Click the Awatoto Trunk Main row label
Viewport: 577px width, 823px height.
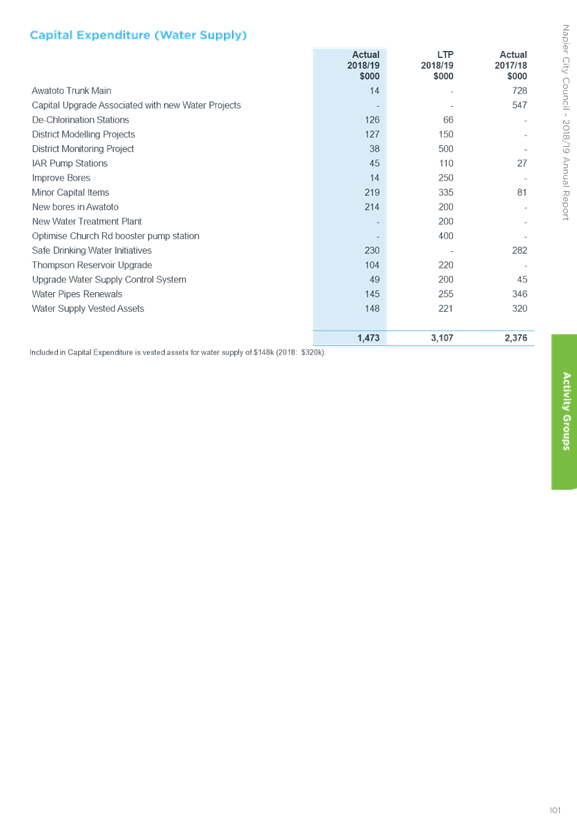pos(71,91)
